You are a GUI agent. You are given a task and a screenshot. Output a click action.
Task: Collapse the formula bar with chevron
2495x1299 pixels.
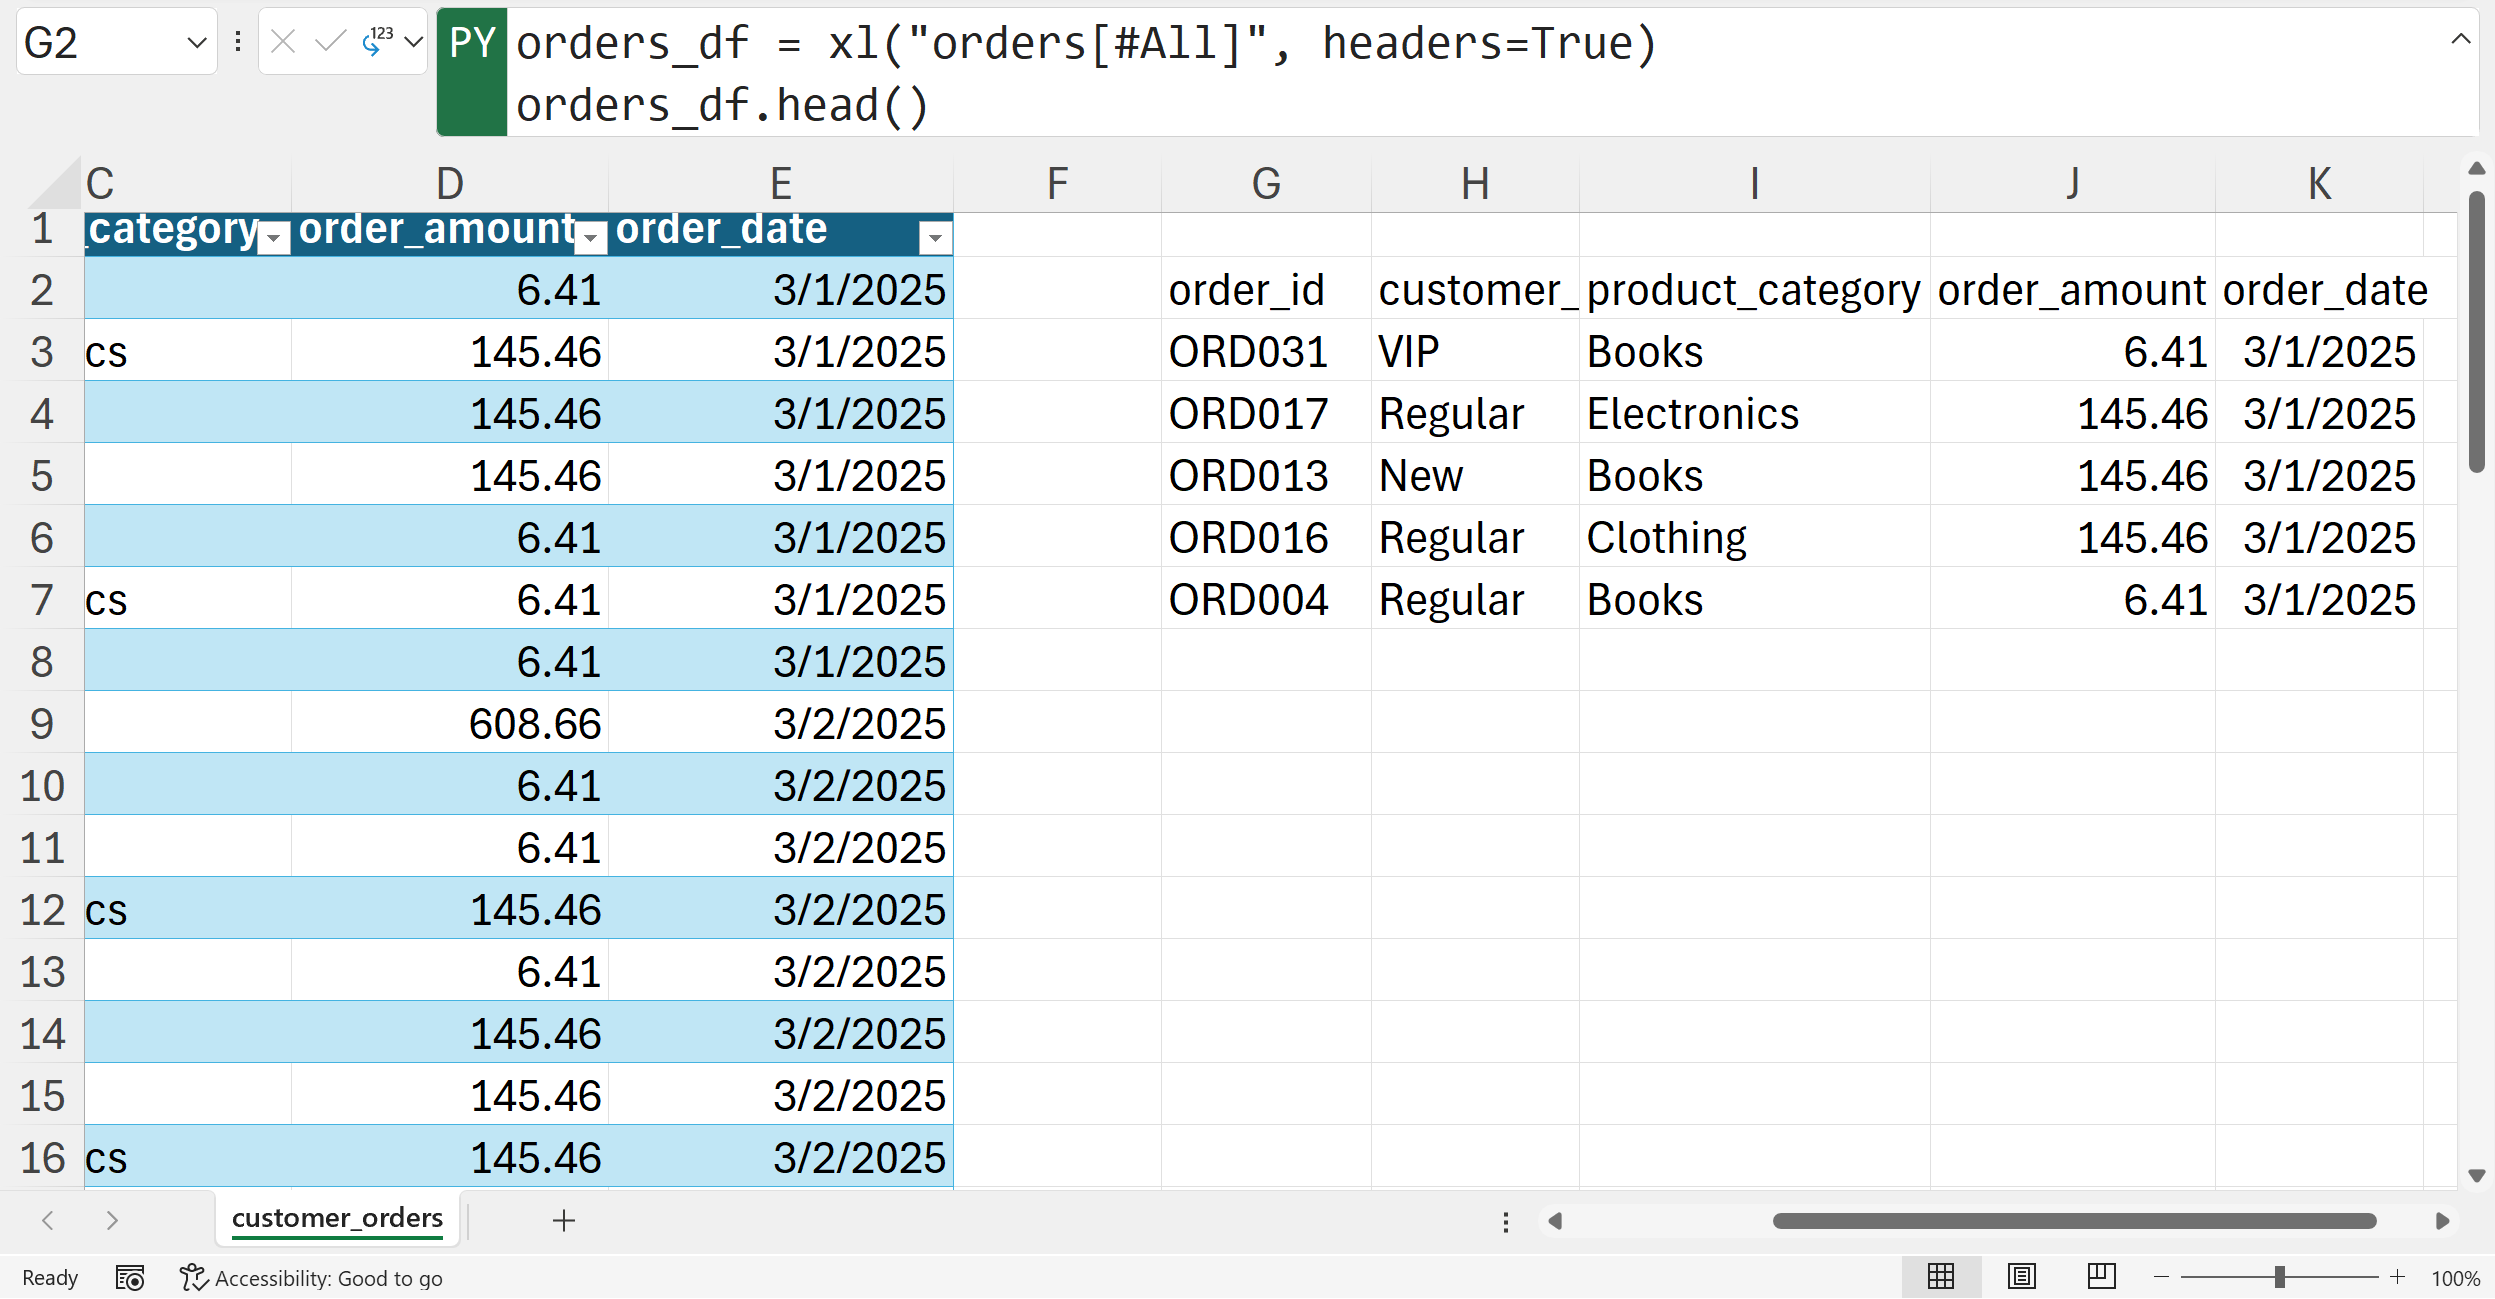[2461, 40]
